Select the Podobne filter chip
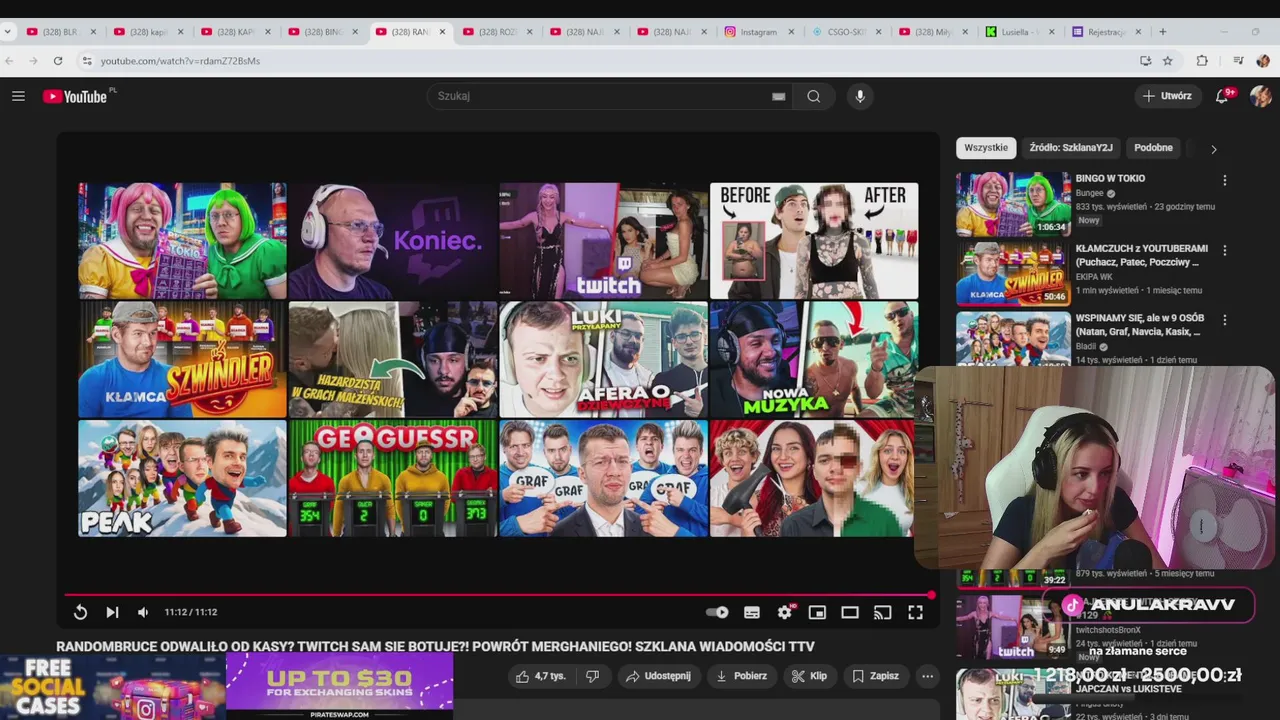Image resolution: width=1280 pixels, height=720 pixels. pyautogui.click(x=1153, y=148)
